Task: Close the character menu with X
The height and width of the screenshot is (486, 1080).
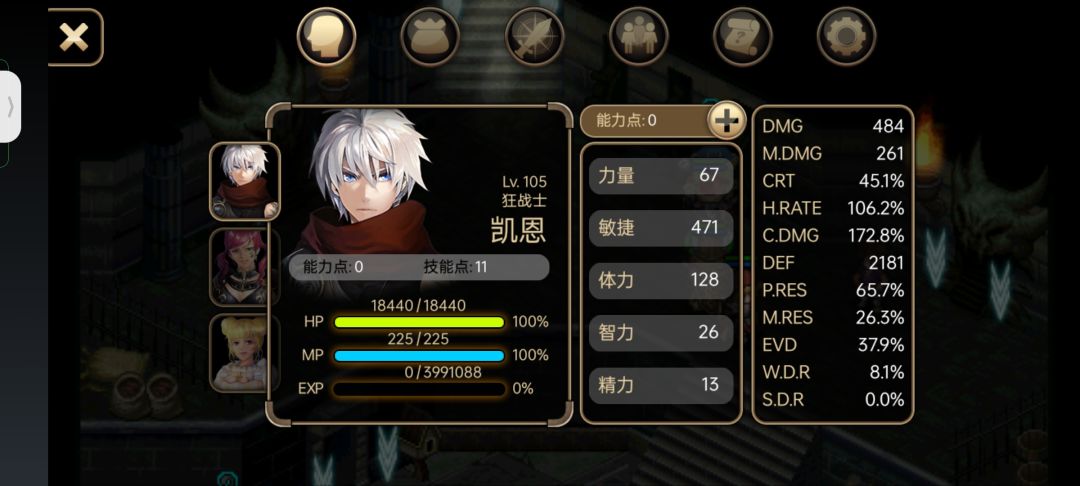Action: pyautogui.click(x=74, y=37)
